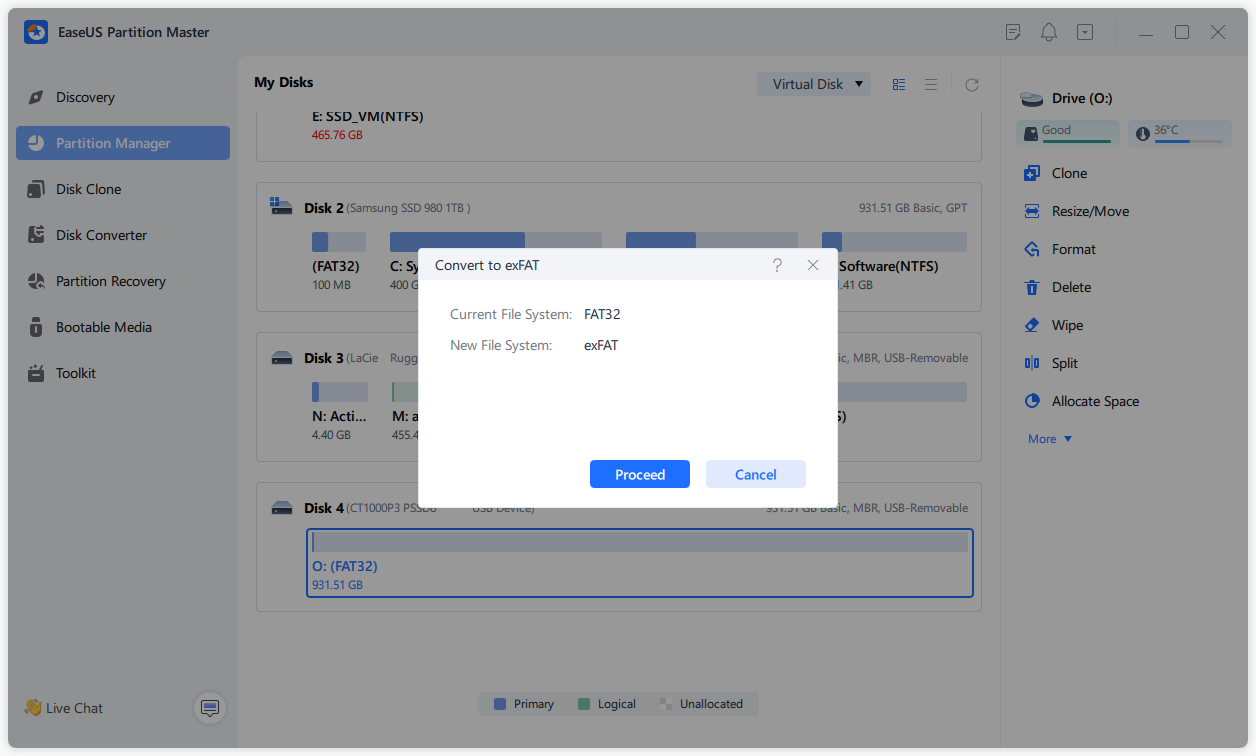Click the Drive (O:) disk icon
The height and width of the screenshot is (756, 1256).
pyautogui.click(x=1031, y=99)
